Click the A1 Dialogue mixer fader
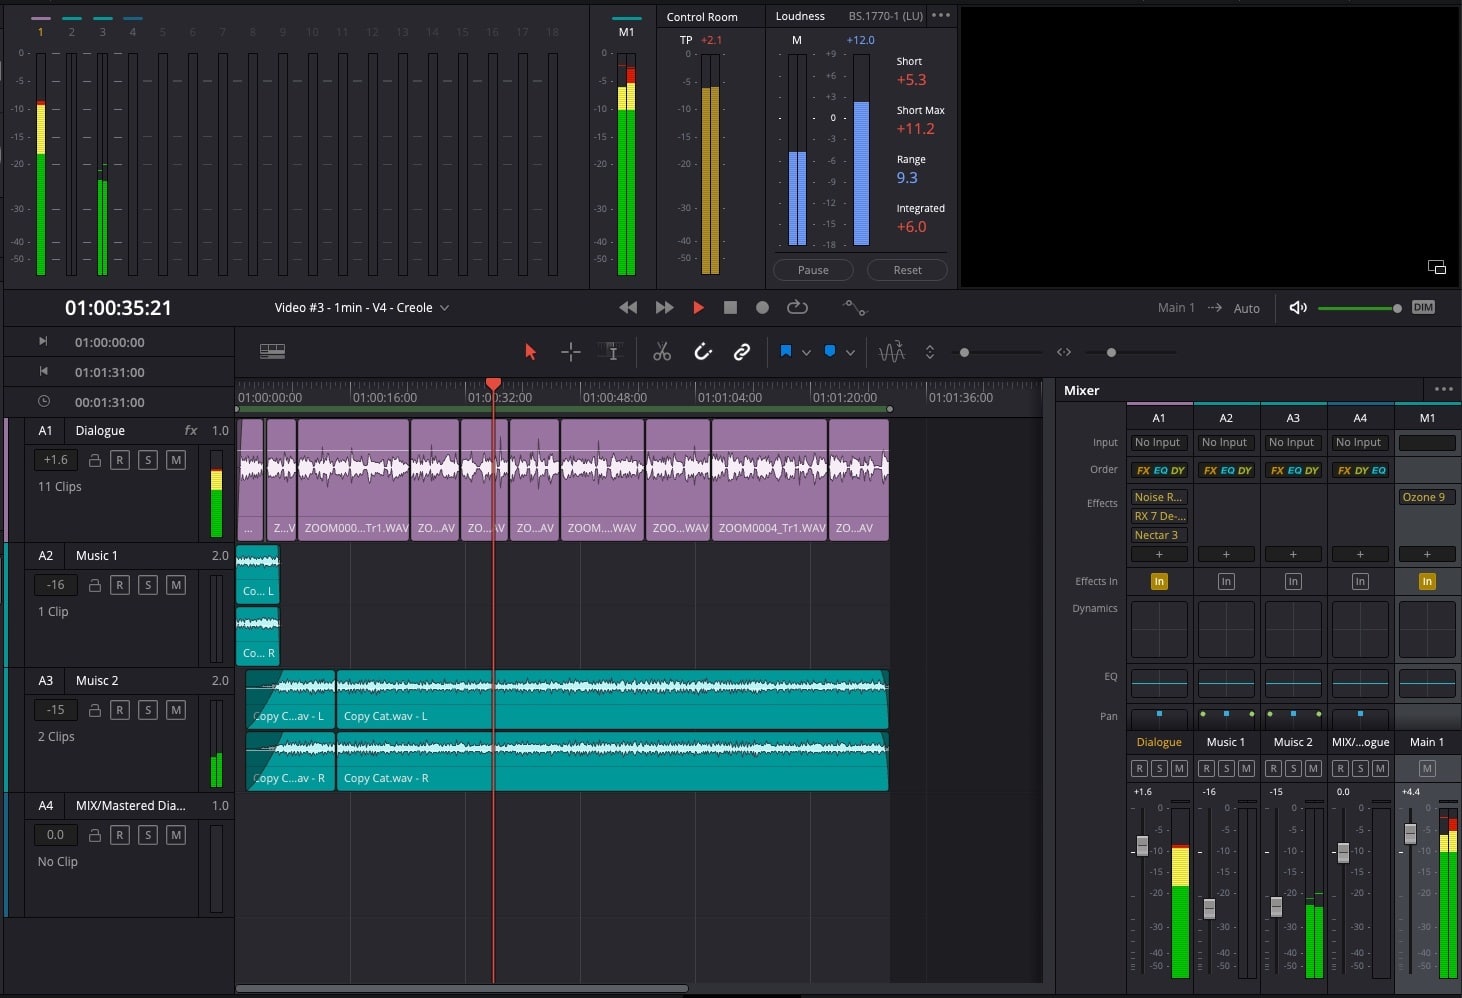Viewport: 1462px width, 998px height. tap(1142, 846)
